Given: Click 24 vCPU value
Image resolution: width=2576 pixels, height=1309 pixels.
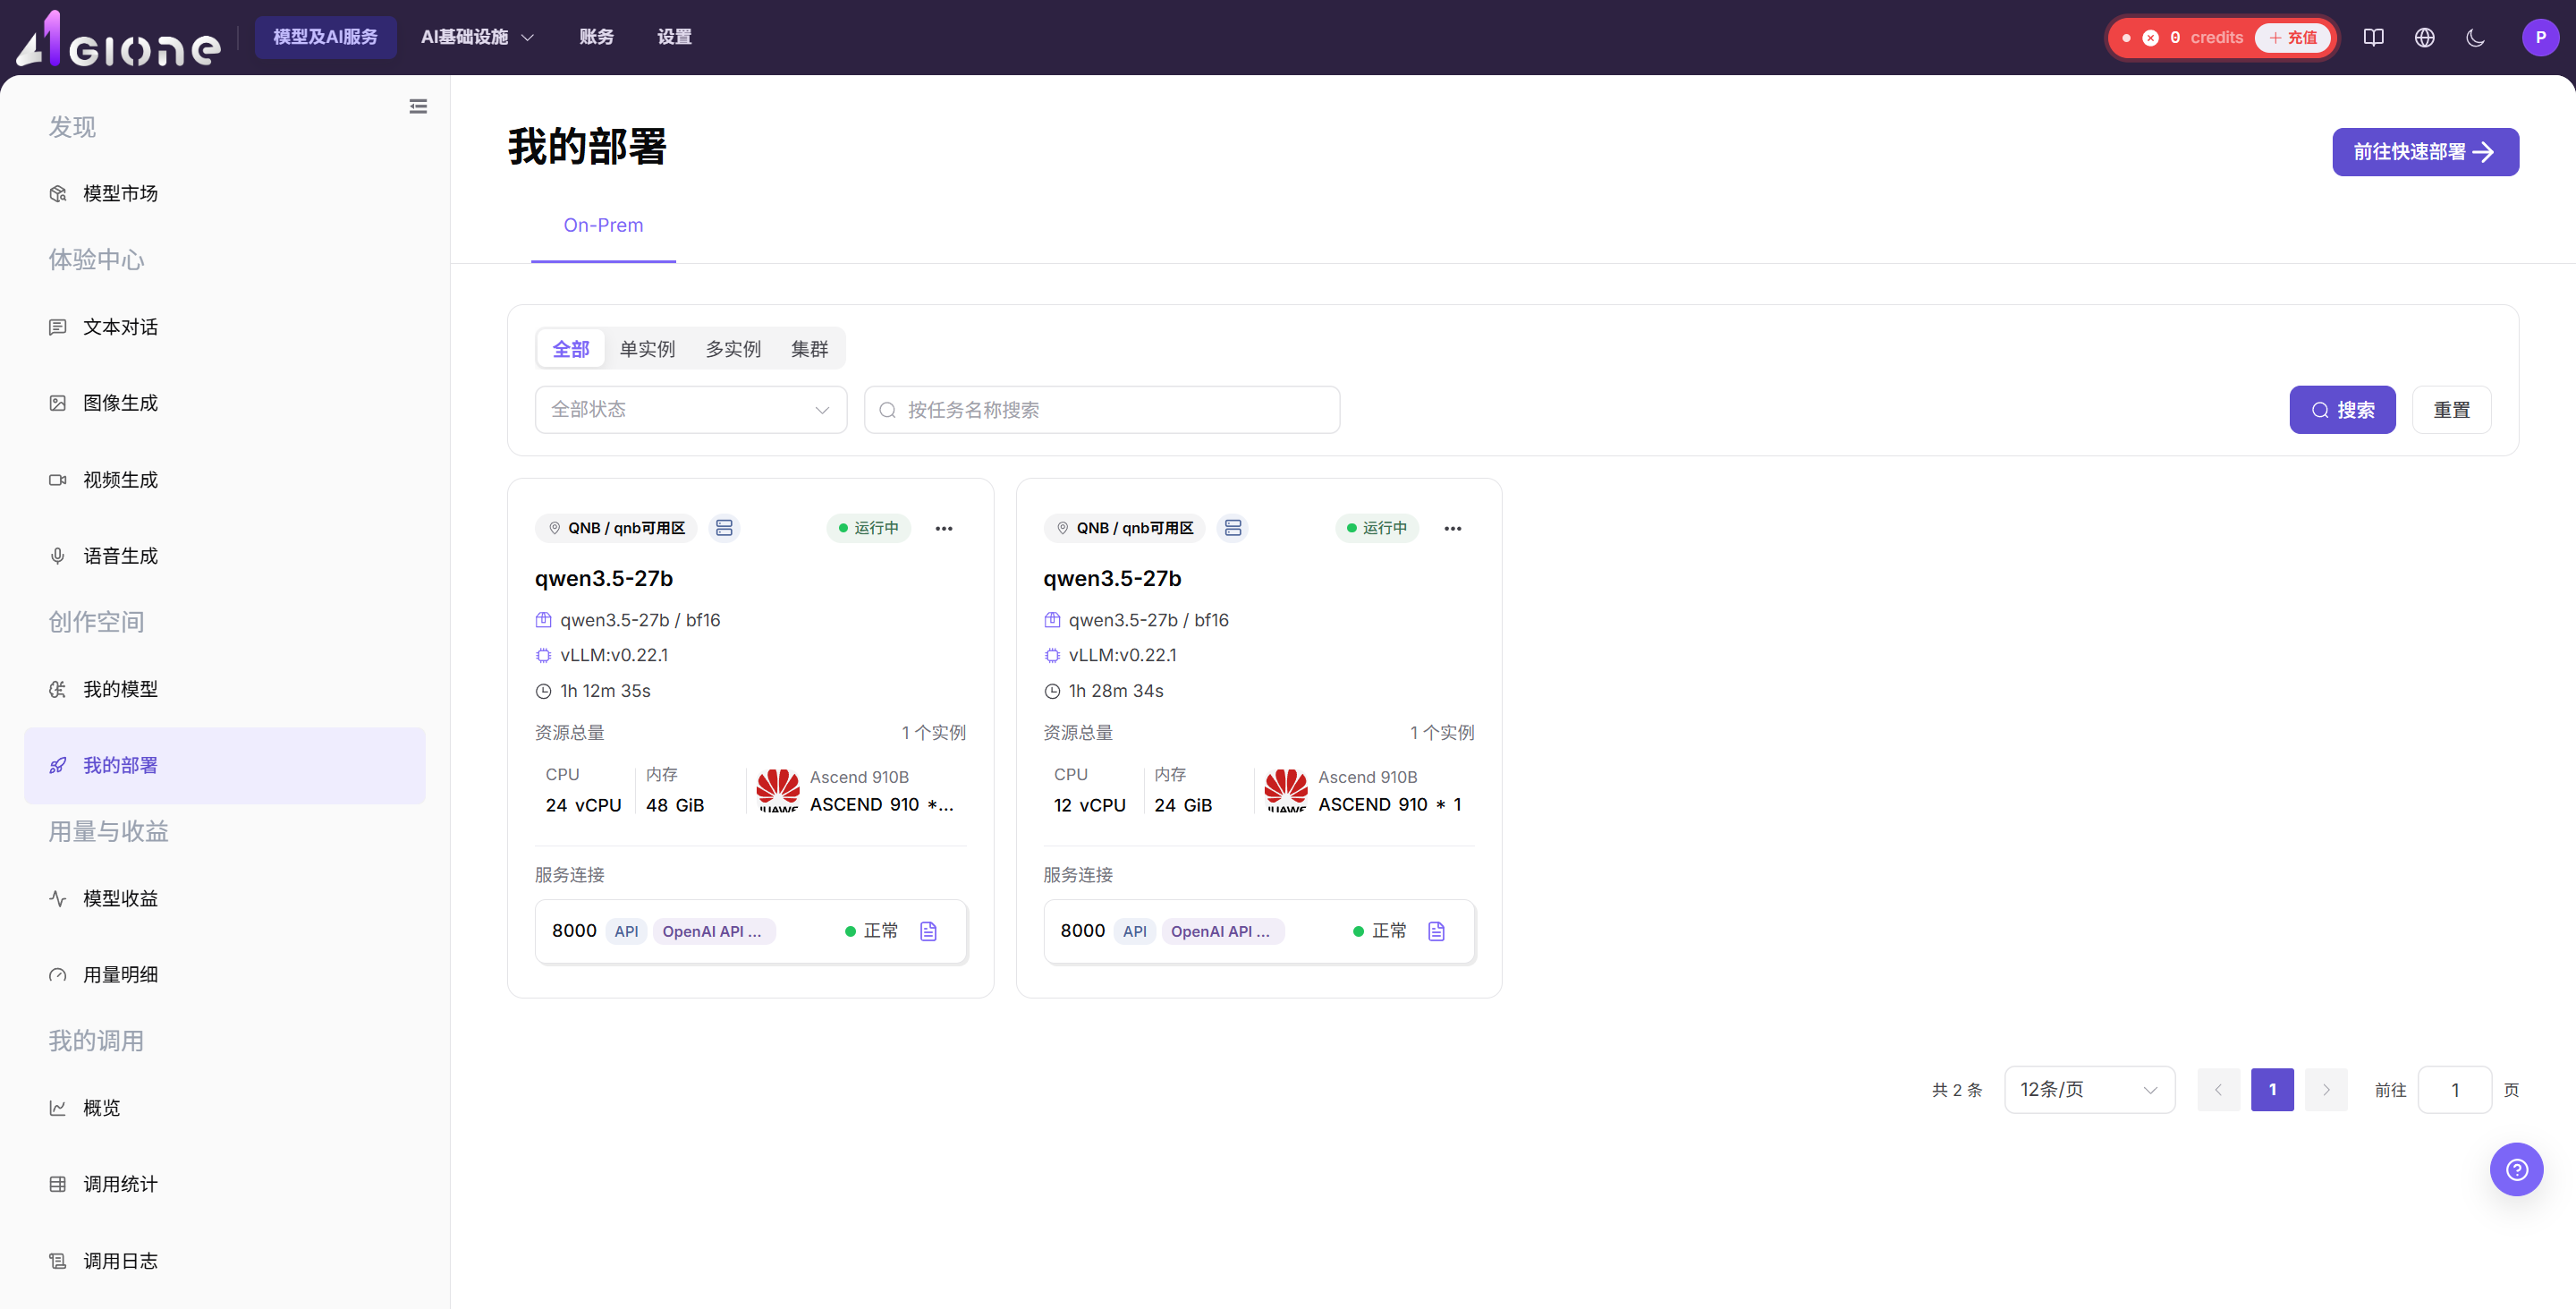Looking at the screenshot, I should click(583, 805).
